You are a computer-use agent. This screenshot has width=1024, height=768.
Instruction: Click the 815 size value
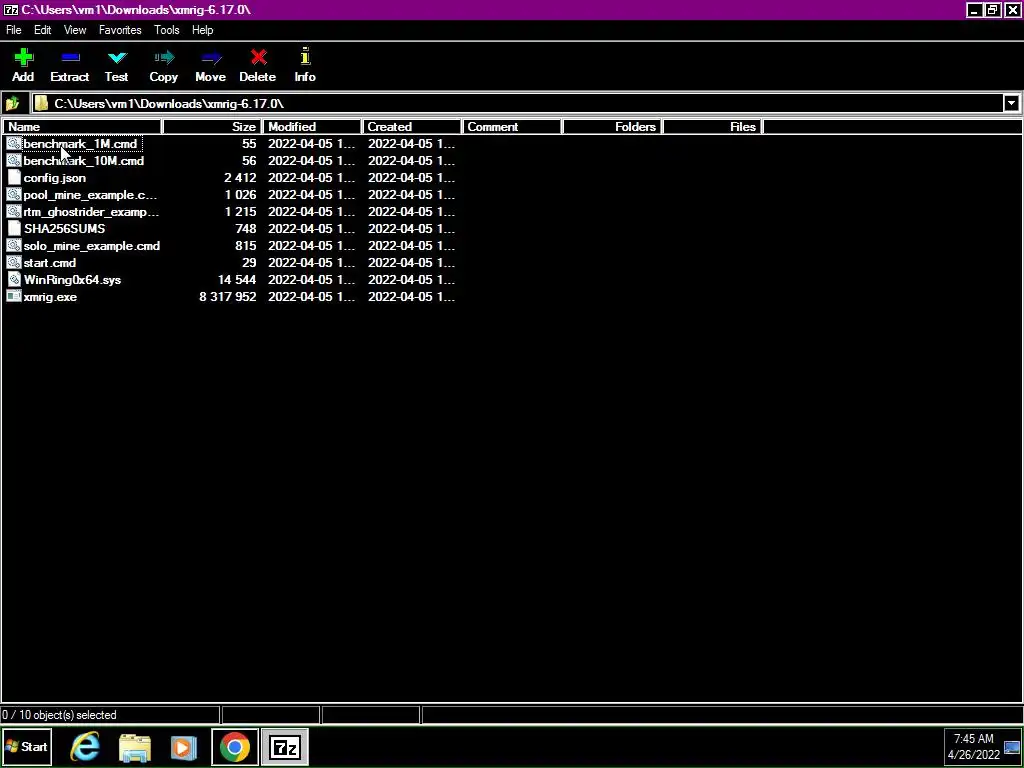[x=246, y=246]
